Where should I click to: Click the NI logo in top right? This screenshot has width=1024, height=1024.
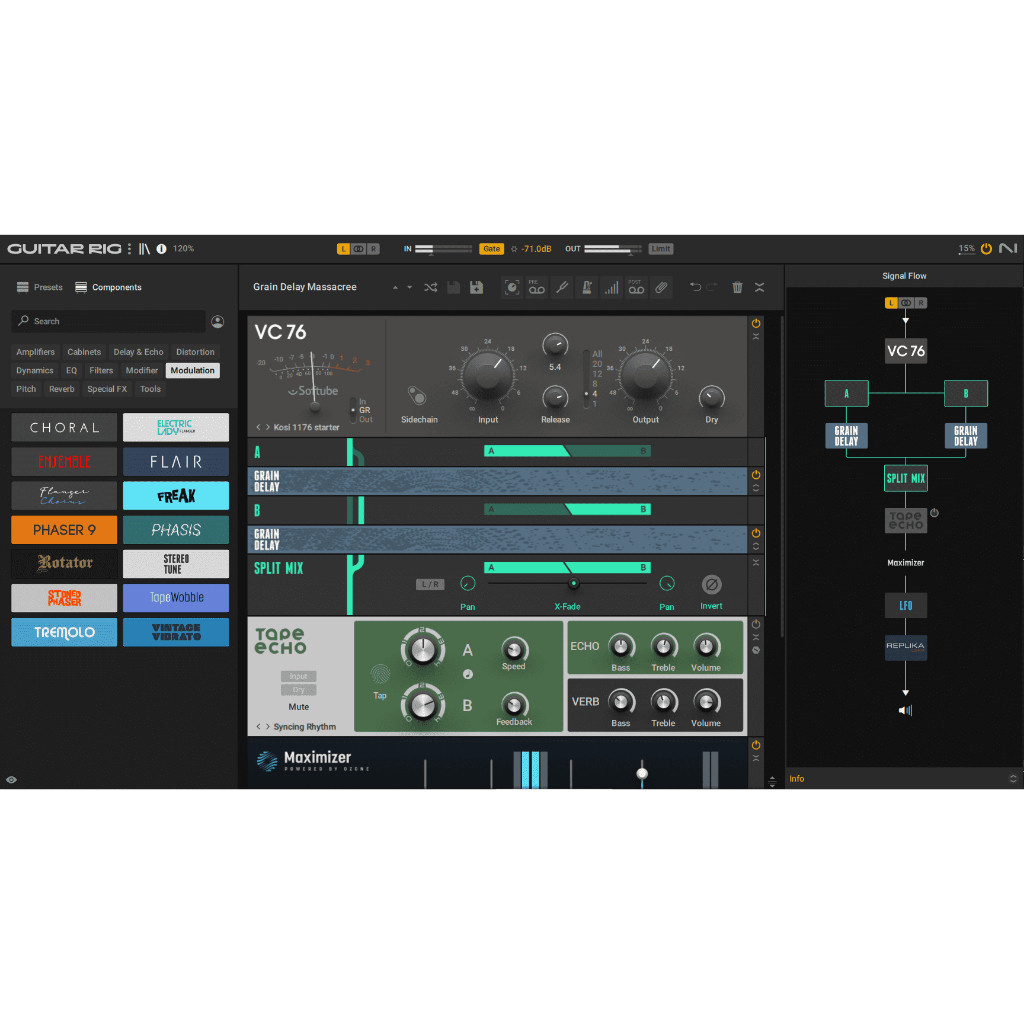point(1008,248)
